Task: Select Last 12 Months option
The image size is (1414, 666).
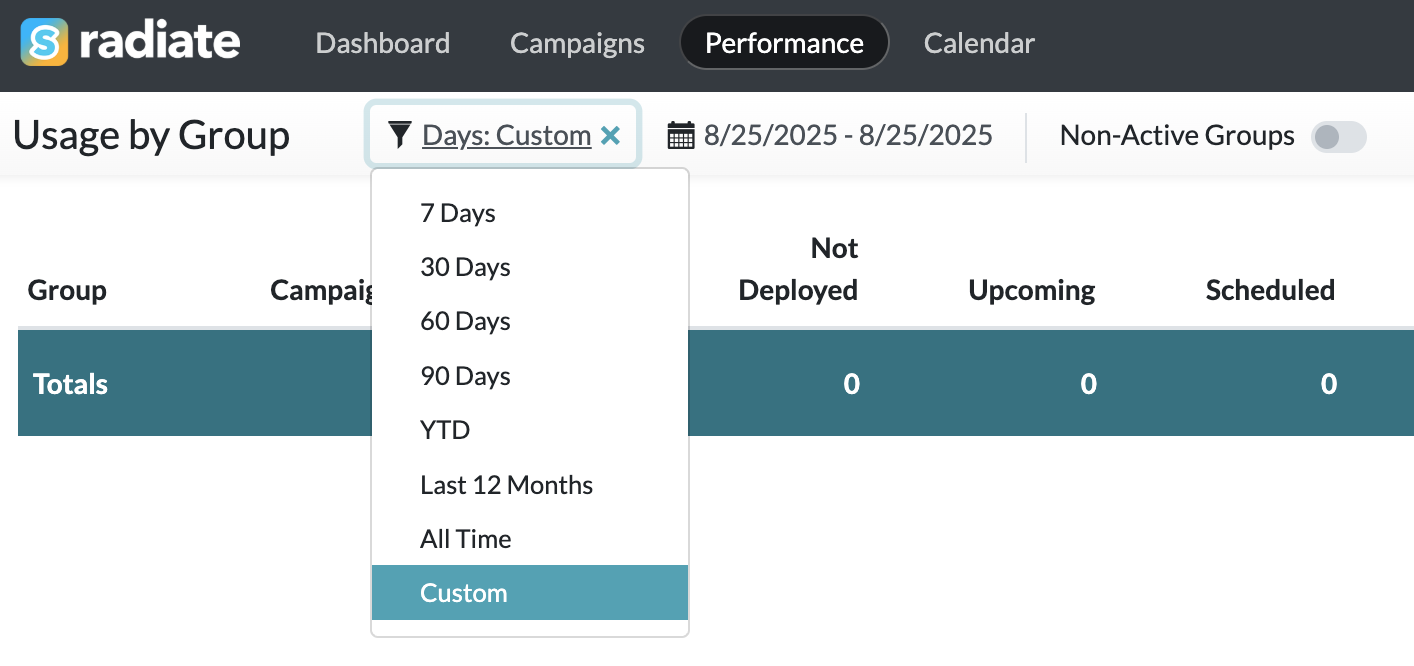Action: 506,485
